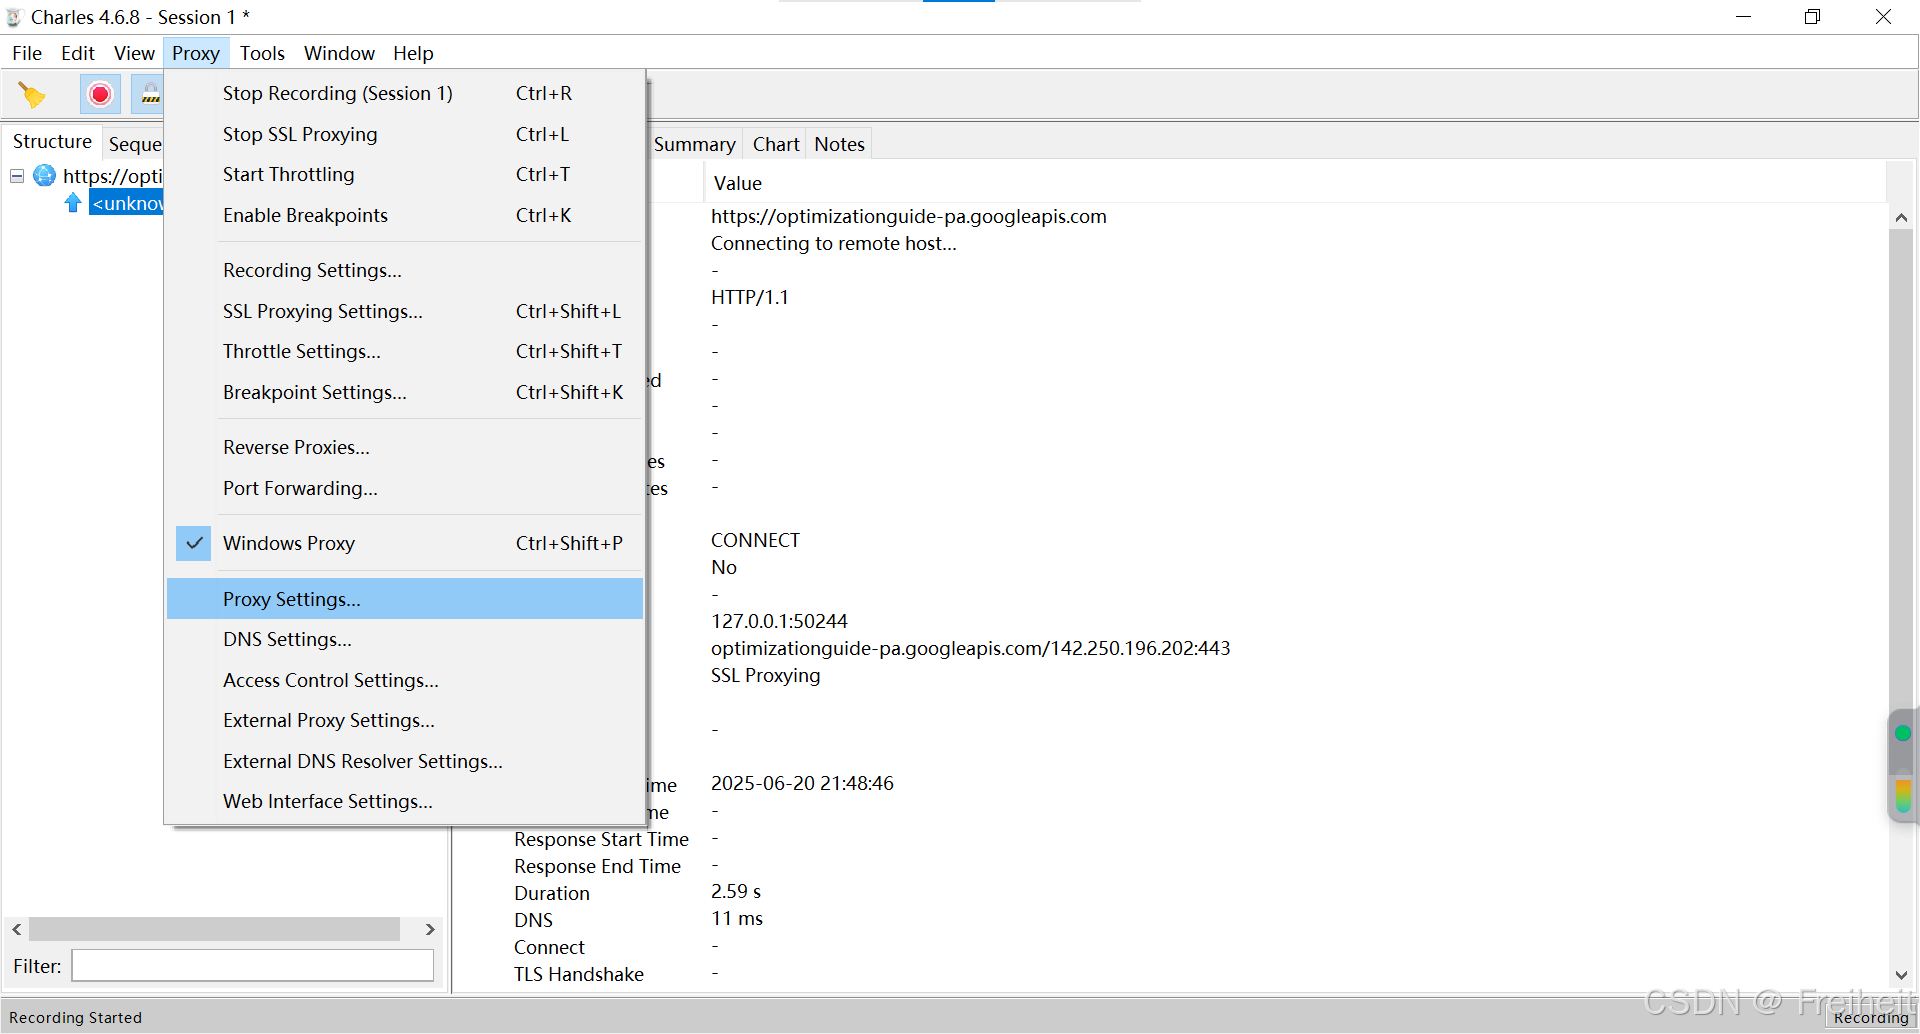The height and width of the screenshot is (1034, 1920).
Task: Choose Stop SSL Proxying
Action: [404, 134]
